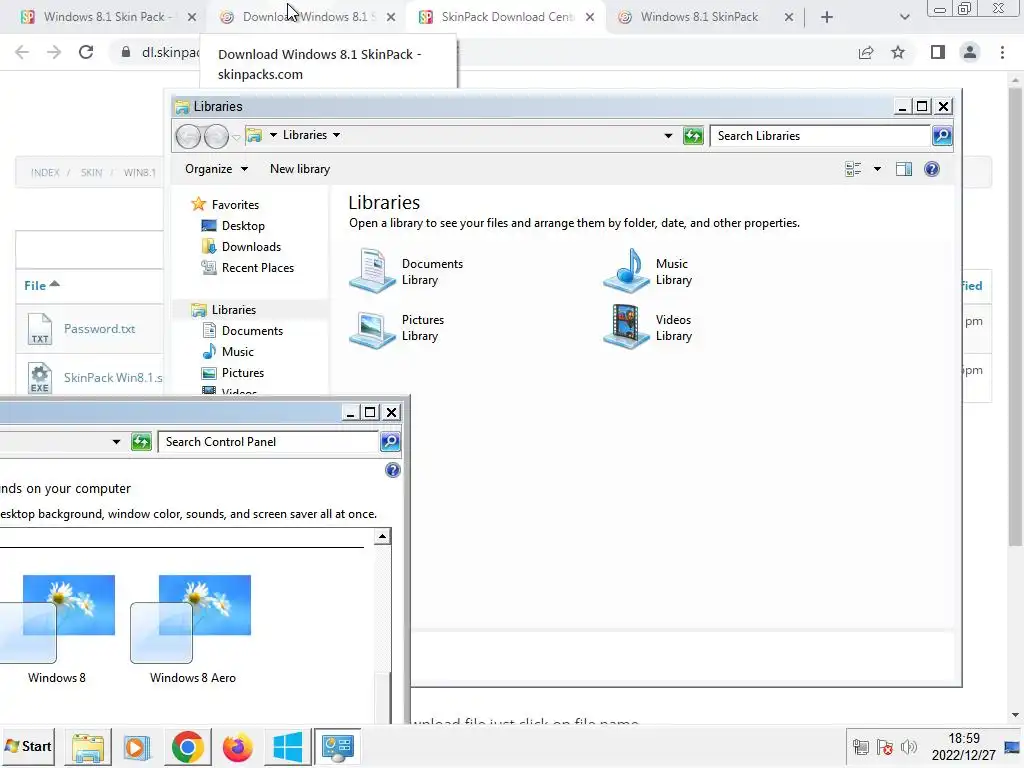1024x768 pixels.
Task: Click the green refresh icon in Libraries address bar
Action: pyautogui.click(x=693, y=136)
